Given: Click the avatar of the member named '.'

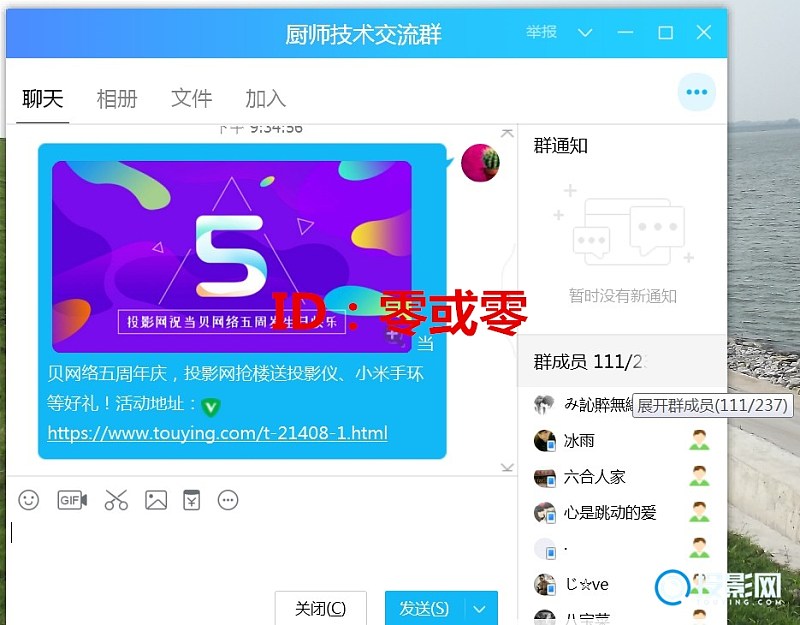Looking at the screenshot, I should point(544,548).
